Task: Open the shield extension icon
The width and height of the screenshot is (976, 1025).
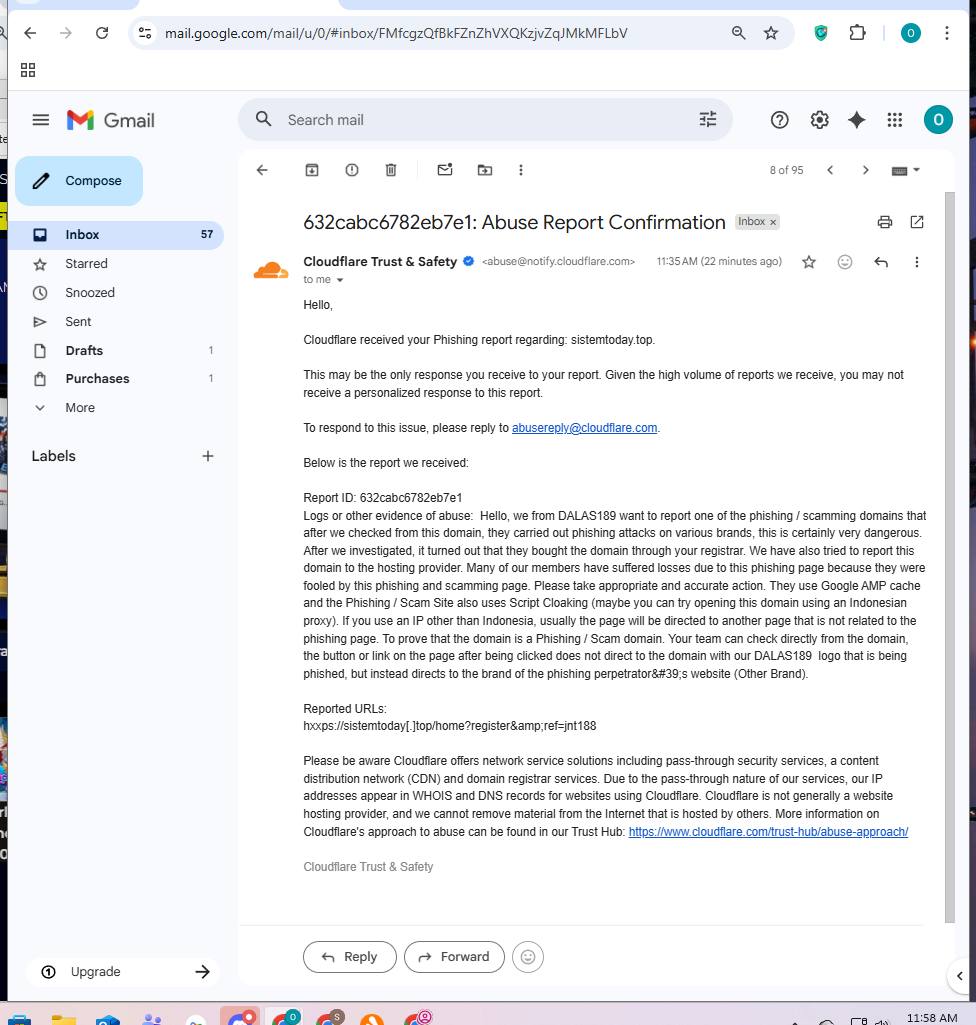Action: [x=821, y=33]
